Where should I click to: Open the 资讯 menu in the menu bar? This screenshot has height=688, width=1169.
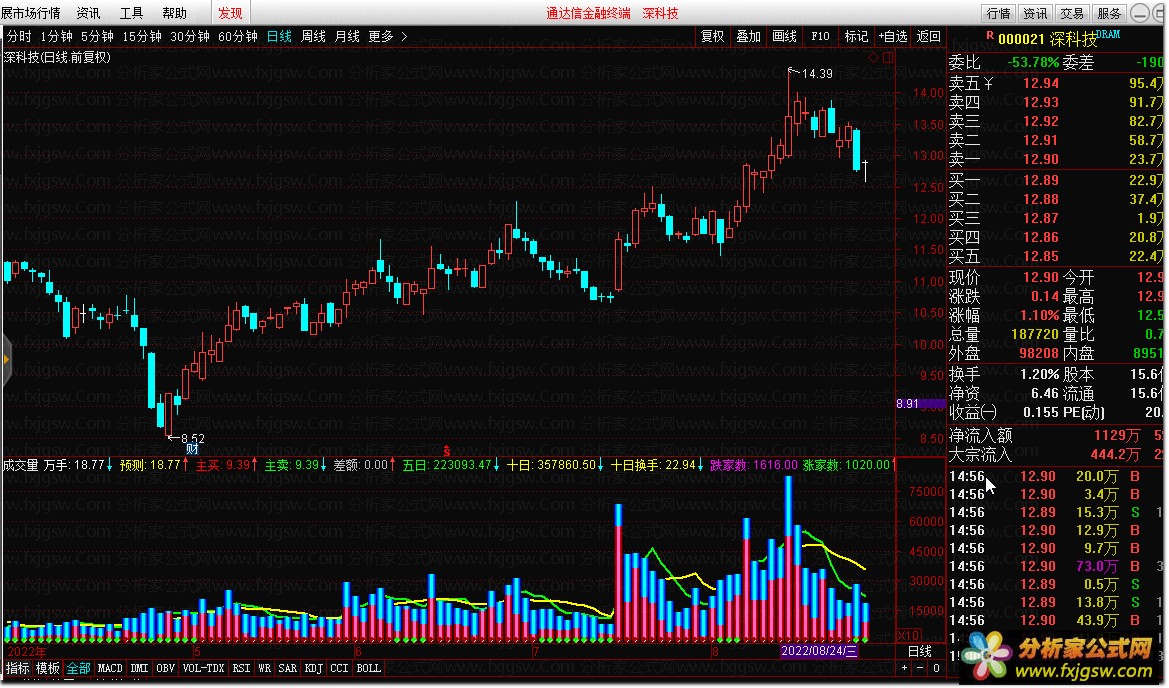(x=88, y=13)
